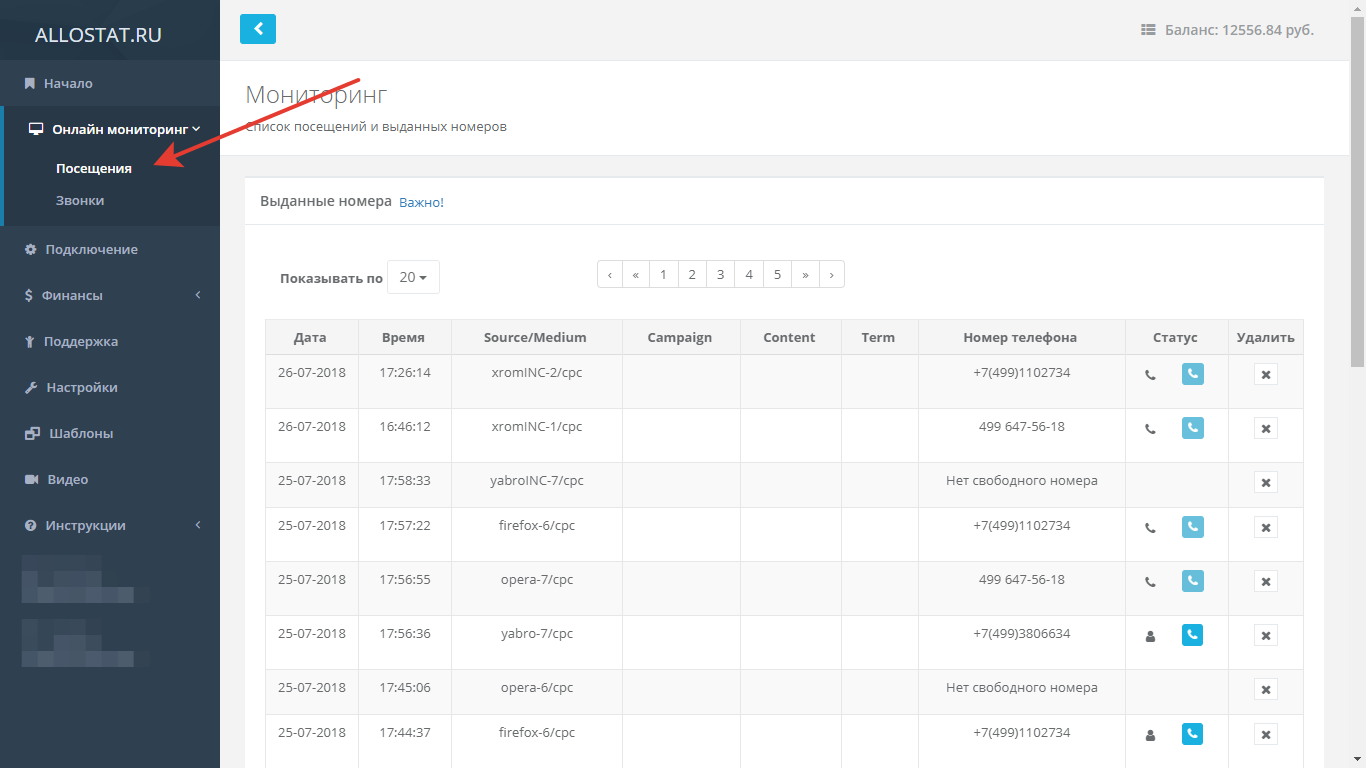Expand the Финансы menu
1366x768 pixels.
coord(110,295)
